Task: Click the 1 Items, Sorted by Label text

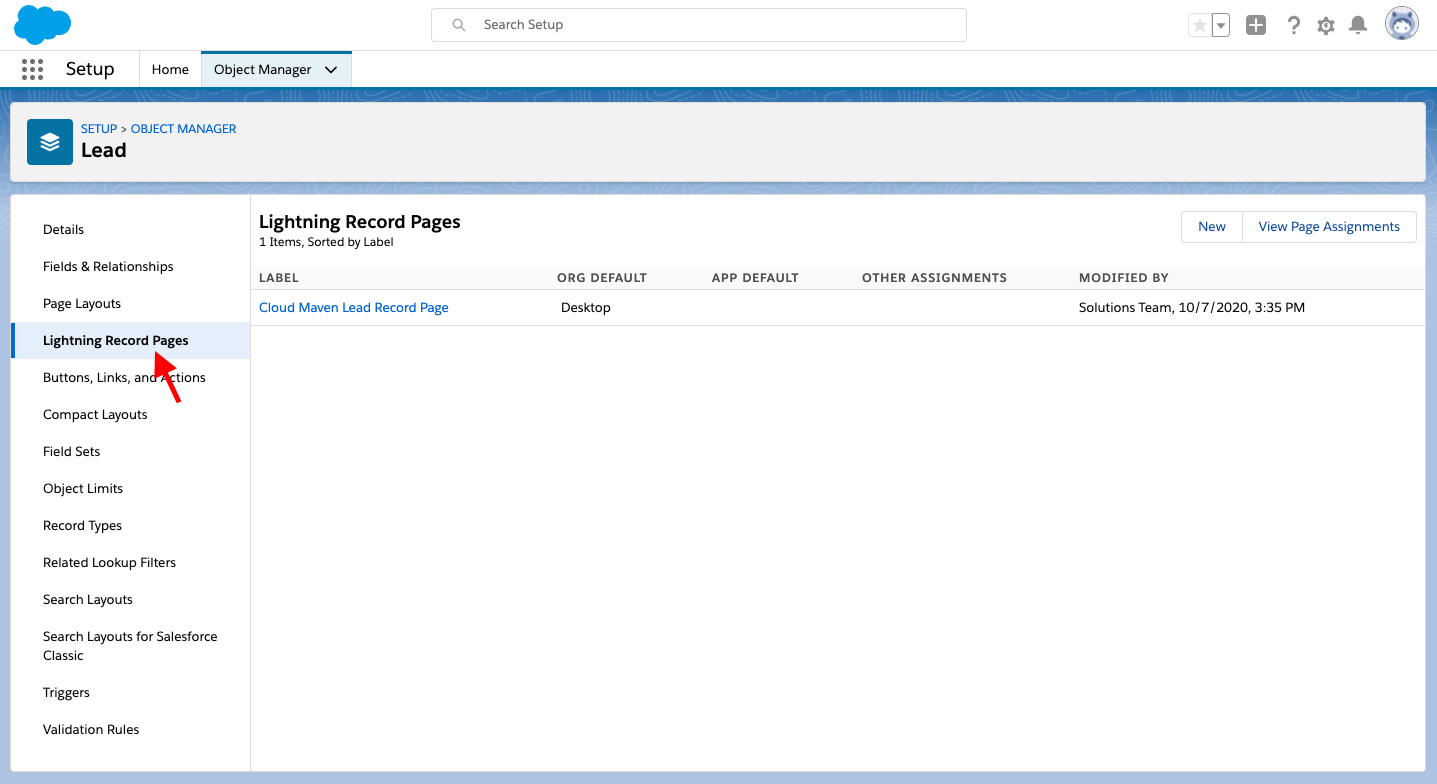Action: pyautogui.click(x=326, y=242)
